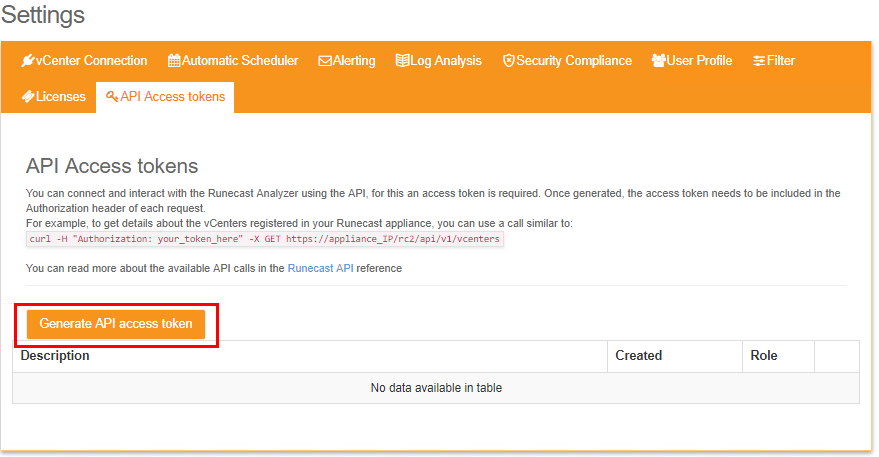
Task: Click the Filter sliders icon
Action: click(759, 61)
